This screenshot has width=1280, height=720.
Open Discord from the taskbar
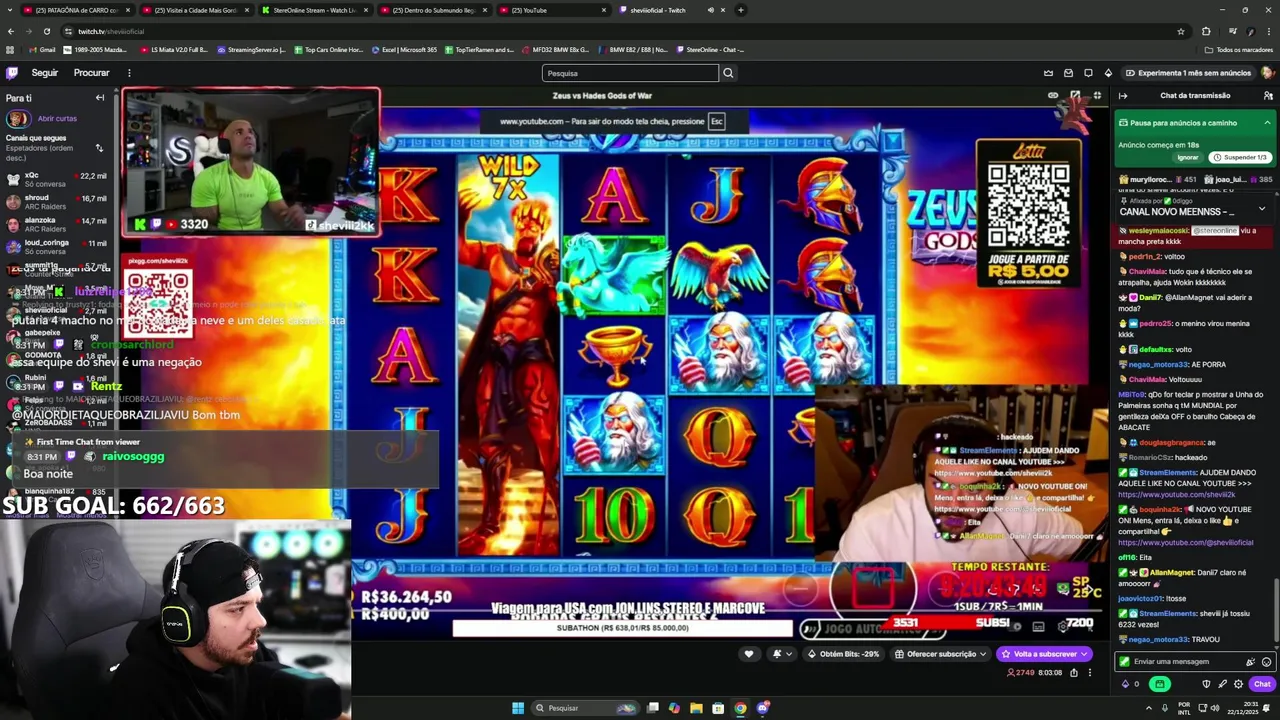pos(762,708)
